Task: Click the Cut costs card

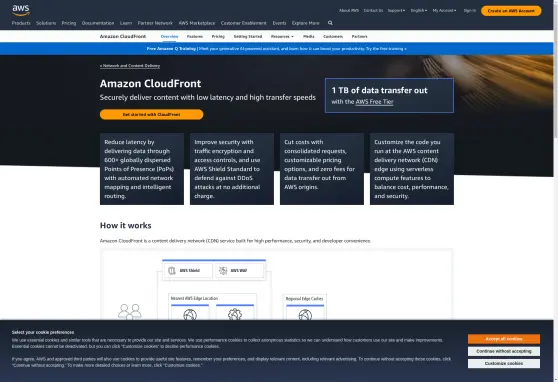Action: 322,169
